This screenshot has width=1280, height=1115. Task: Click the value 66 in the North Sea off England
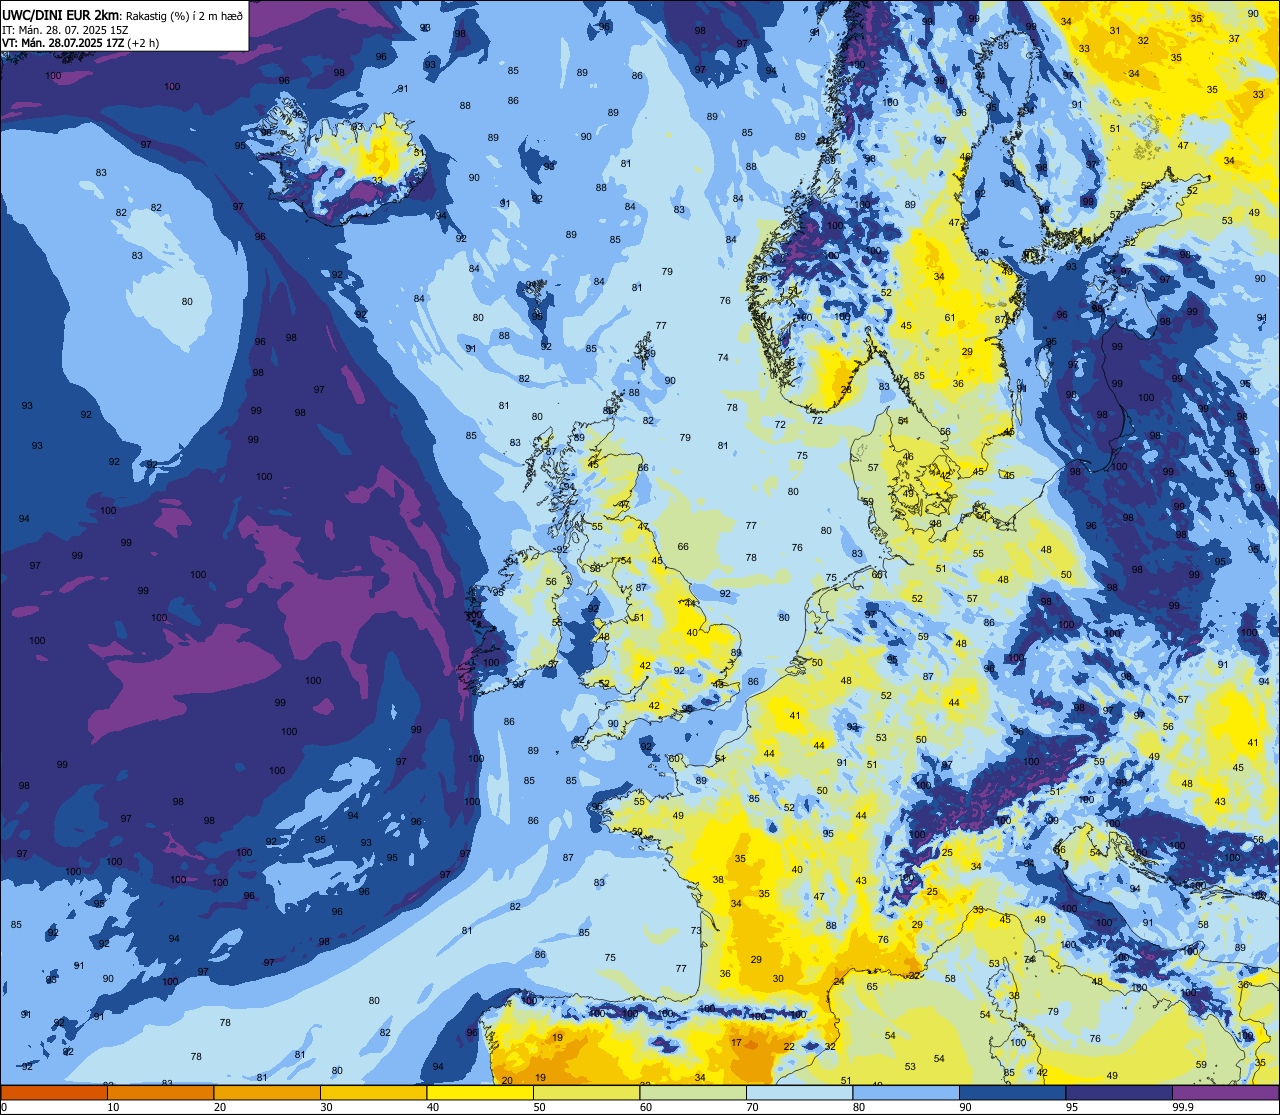(x=683, y=547)
